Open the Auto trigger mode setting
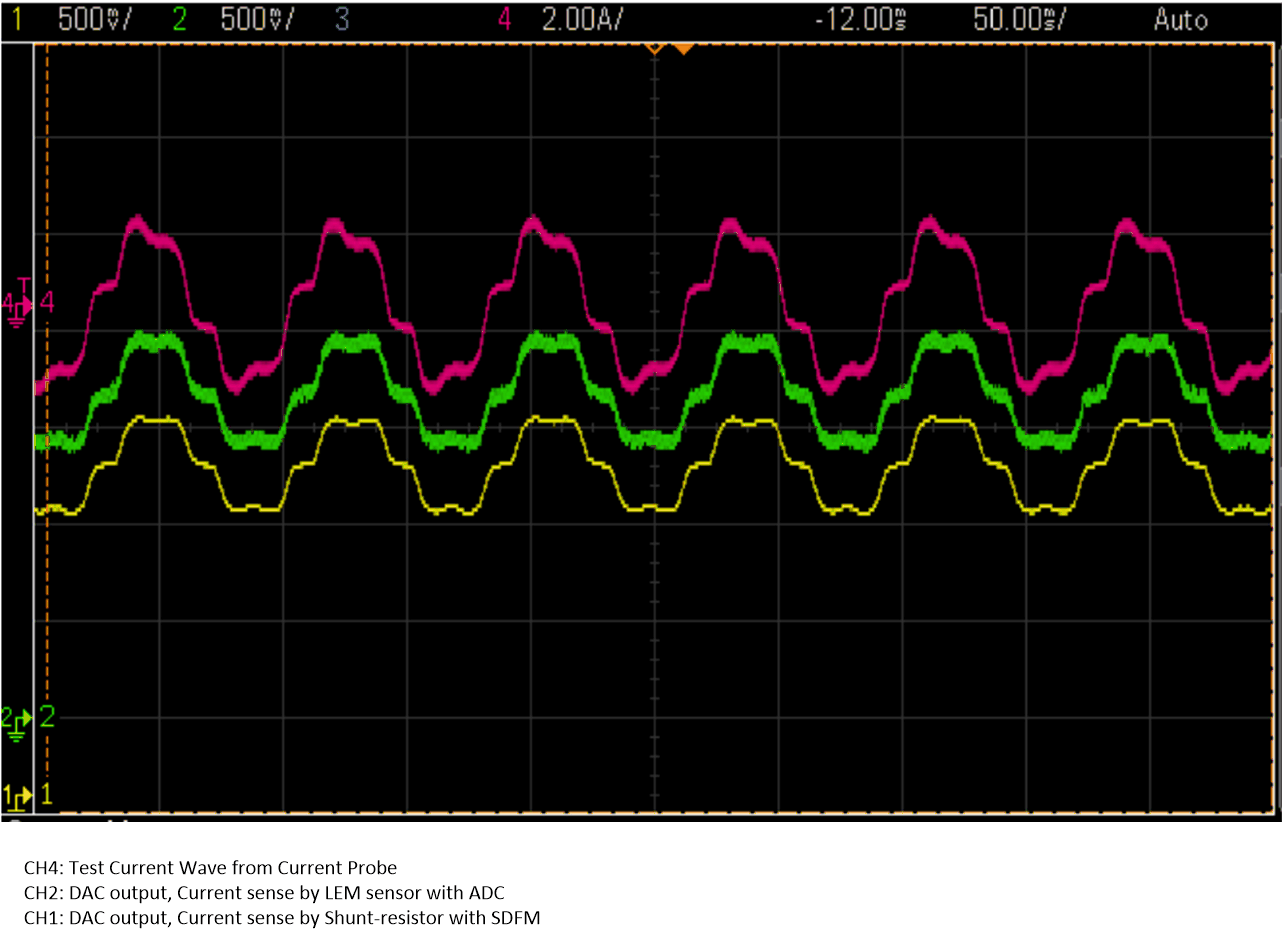This screenshot has width=1282, height=931. pos(1180,20)
